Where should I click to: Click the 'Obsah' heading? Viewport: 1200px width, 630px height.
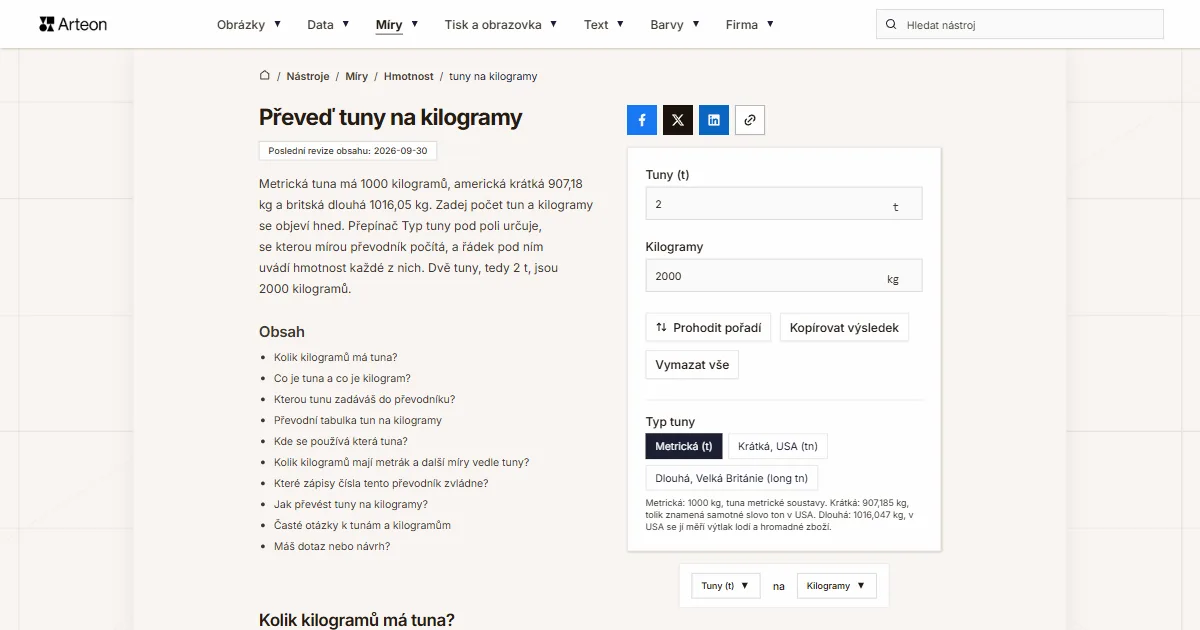[x=282, y=332]
